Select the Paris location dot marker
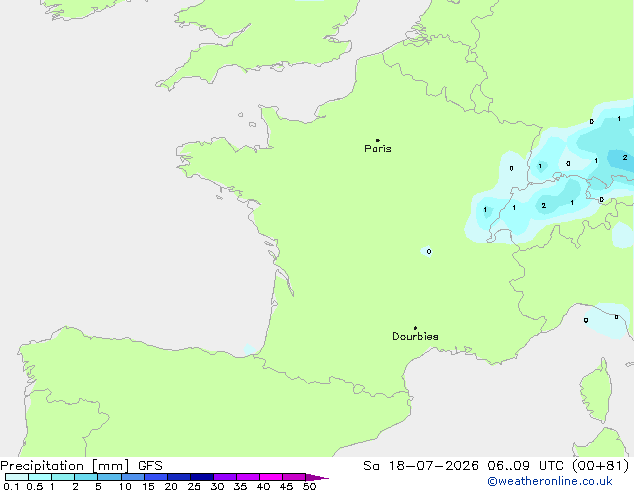This screenshot has height=490, width=634. pos(378,140)
